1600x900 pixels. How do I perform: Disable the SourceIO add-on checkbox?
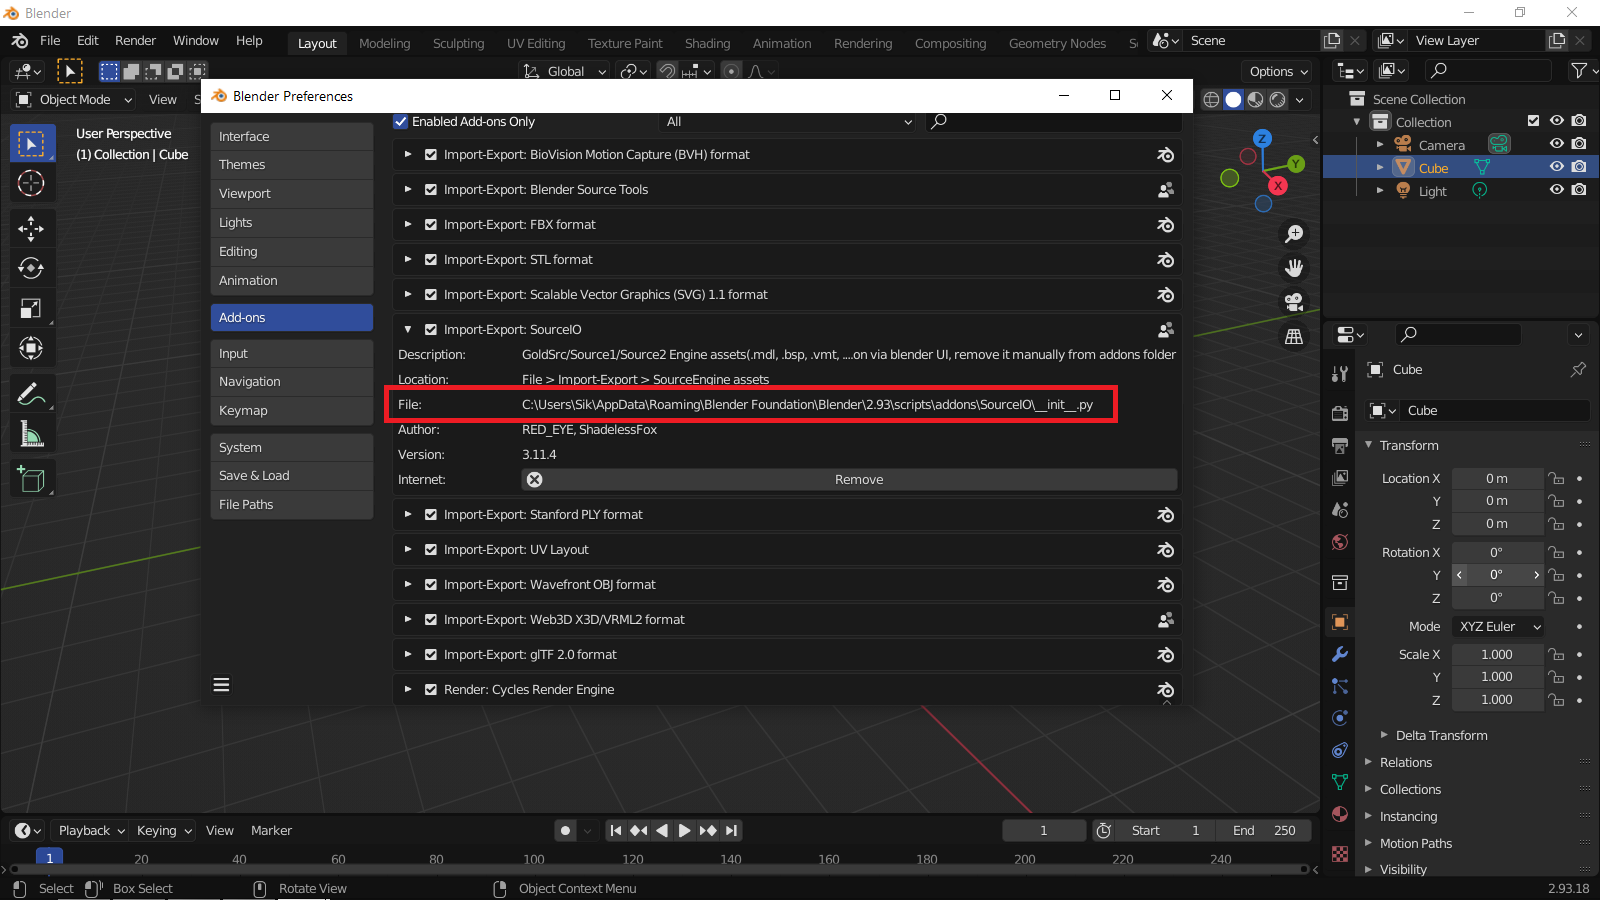(x=431, y=330)
